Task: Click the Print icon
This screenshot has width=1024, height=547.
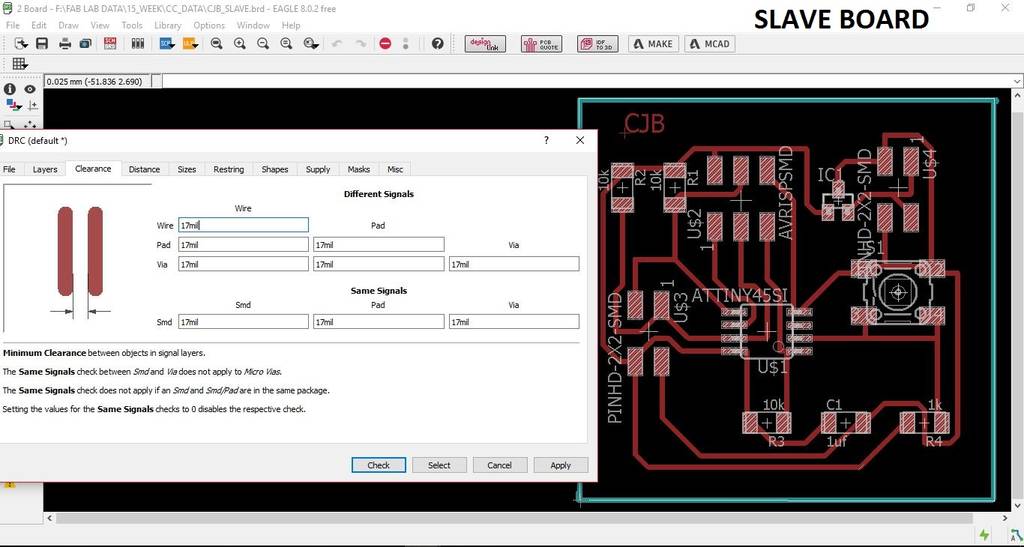Action: coord(65,44)
